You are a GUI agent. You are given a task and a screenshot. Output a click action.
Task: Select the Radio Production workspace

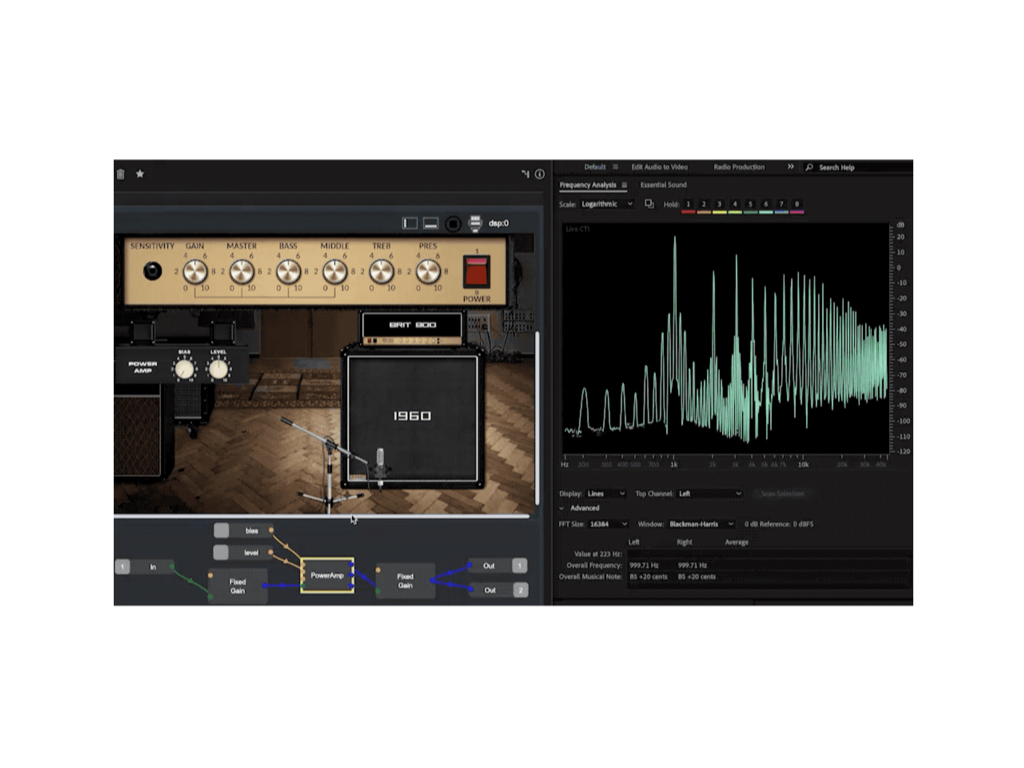pos(739,167)
